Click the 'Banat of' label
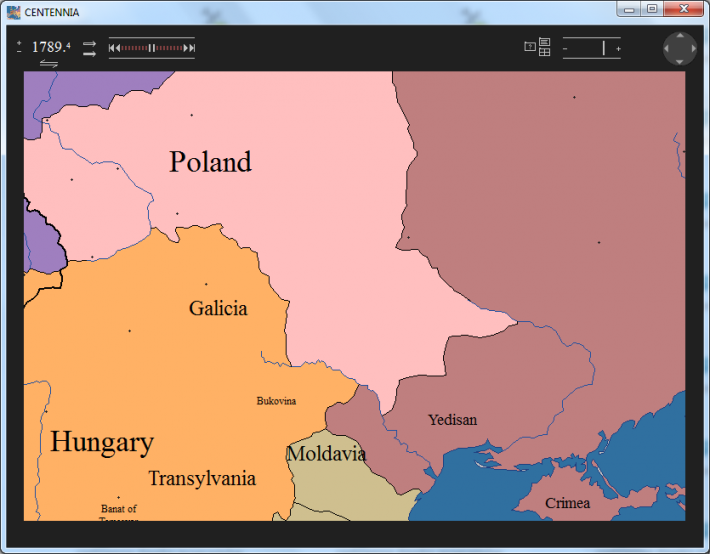The height and width of the screenshot is (554, 710). (x=119, y=509)
